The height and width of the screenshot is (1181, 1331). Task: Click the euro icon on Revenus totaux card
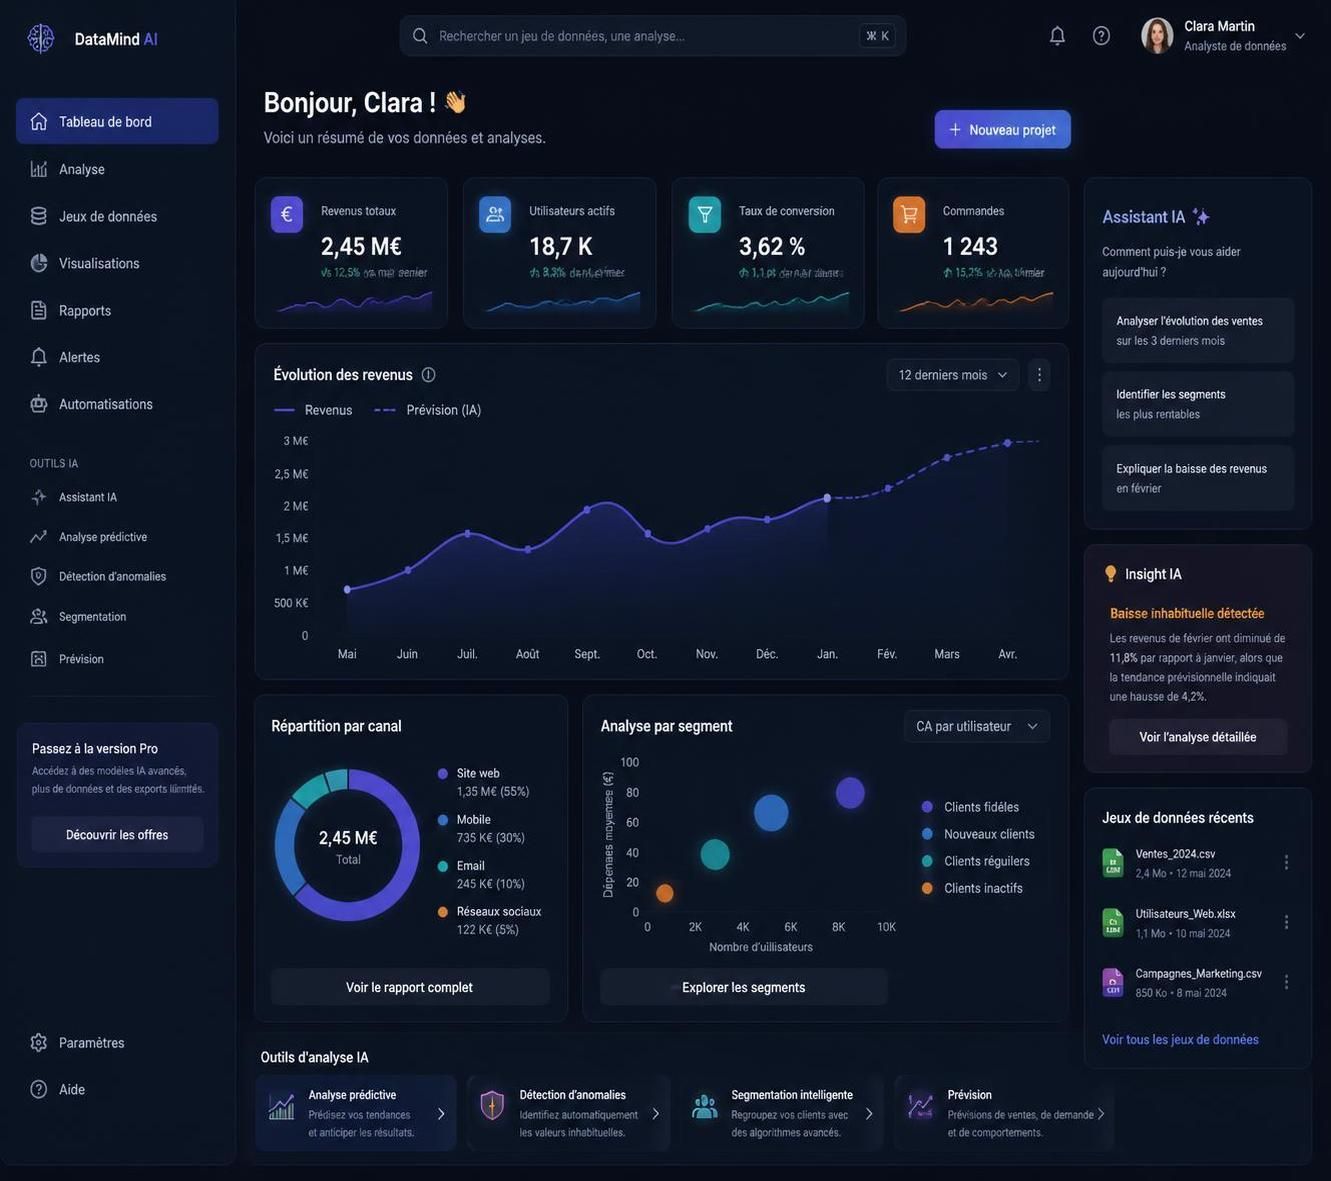(287, 214)
